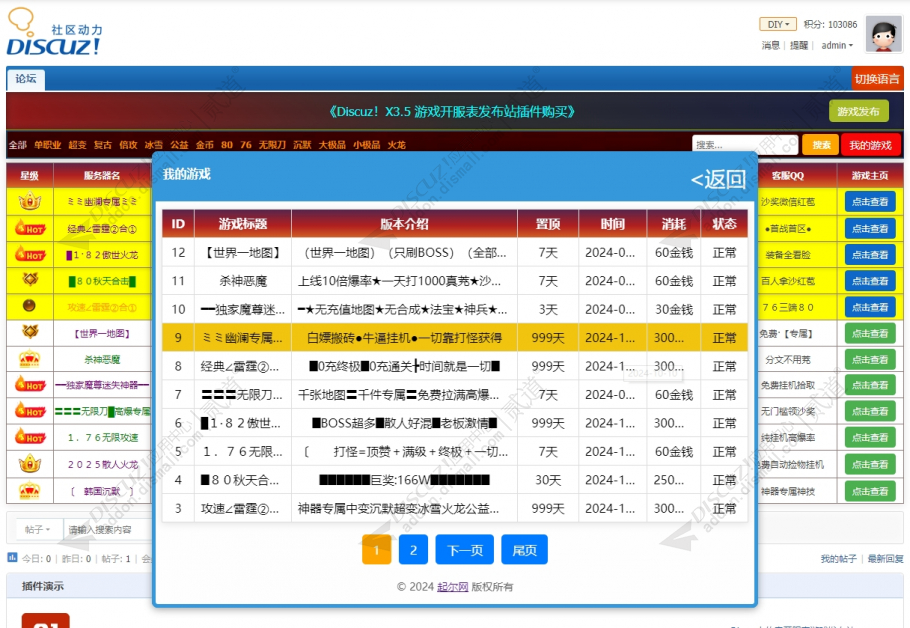Viewport: 910px width, 628px height.
Task: Click the 游戏标题 column header
Action: coord(243,224)
